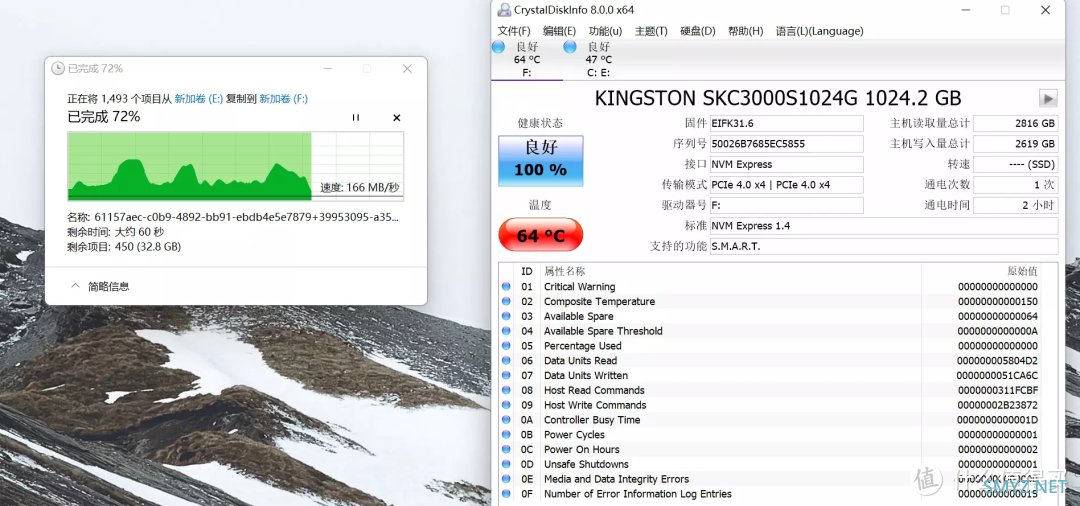This screenshot has width=1080, height=506.
Task: Pause the file copy operation
Action: click(x=355, y=118)
